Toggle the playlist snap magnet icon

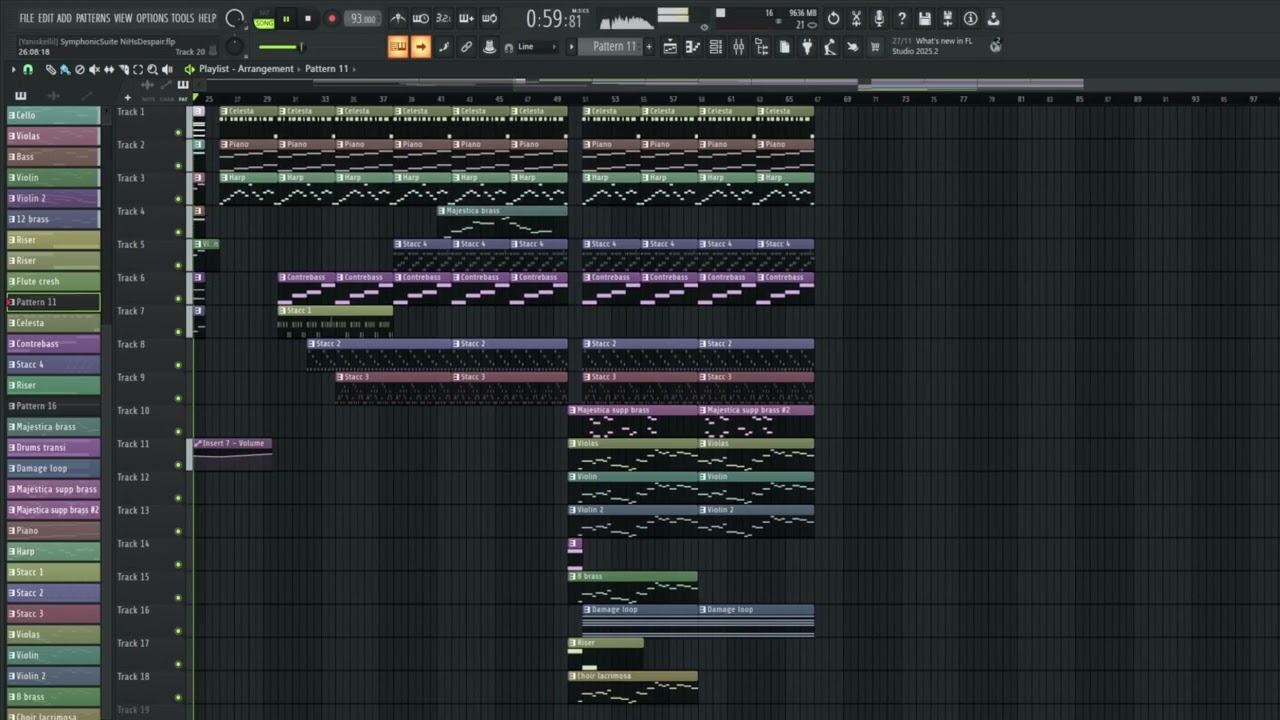coord(27,69)
